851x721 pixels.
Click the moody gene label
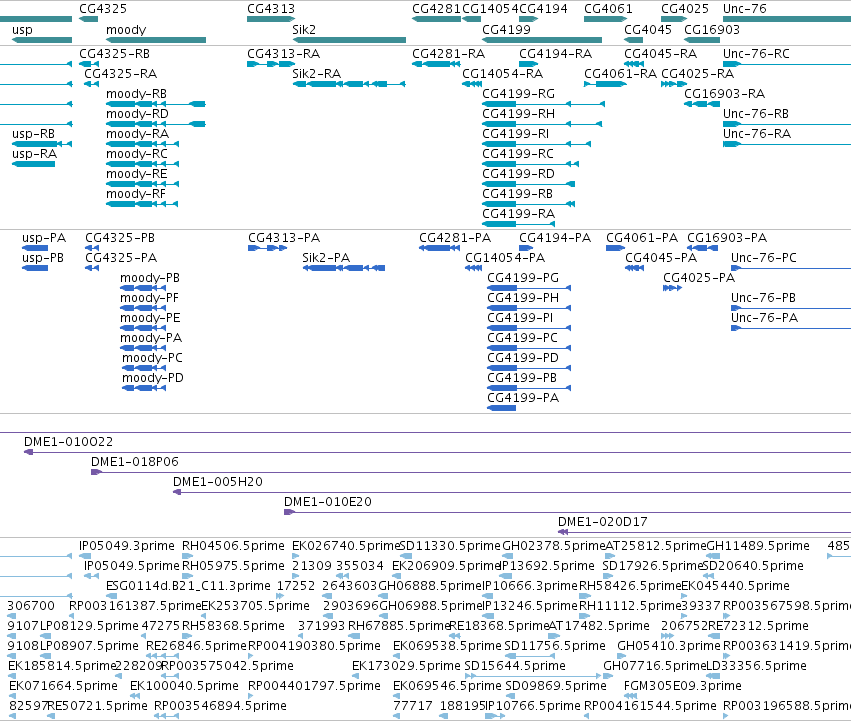pos(126,30)
